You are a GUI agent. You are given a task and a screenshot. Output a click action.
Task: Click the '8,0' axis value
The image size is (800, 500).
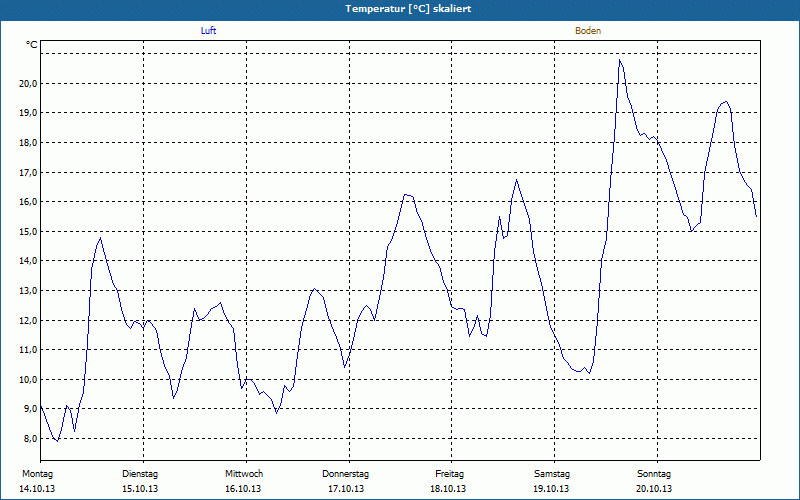30,439
